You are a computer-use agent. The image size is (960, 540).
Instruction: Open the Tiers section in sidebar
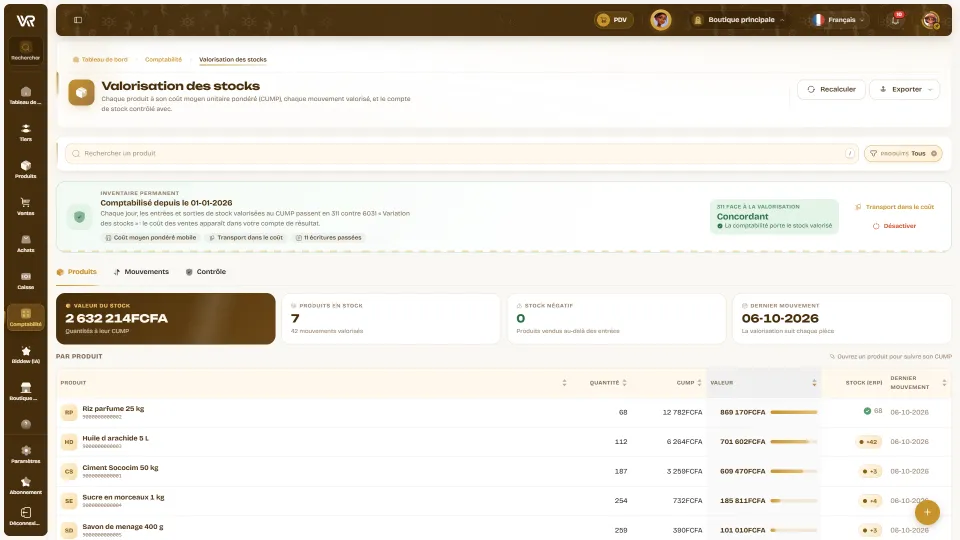[25, 132]
